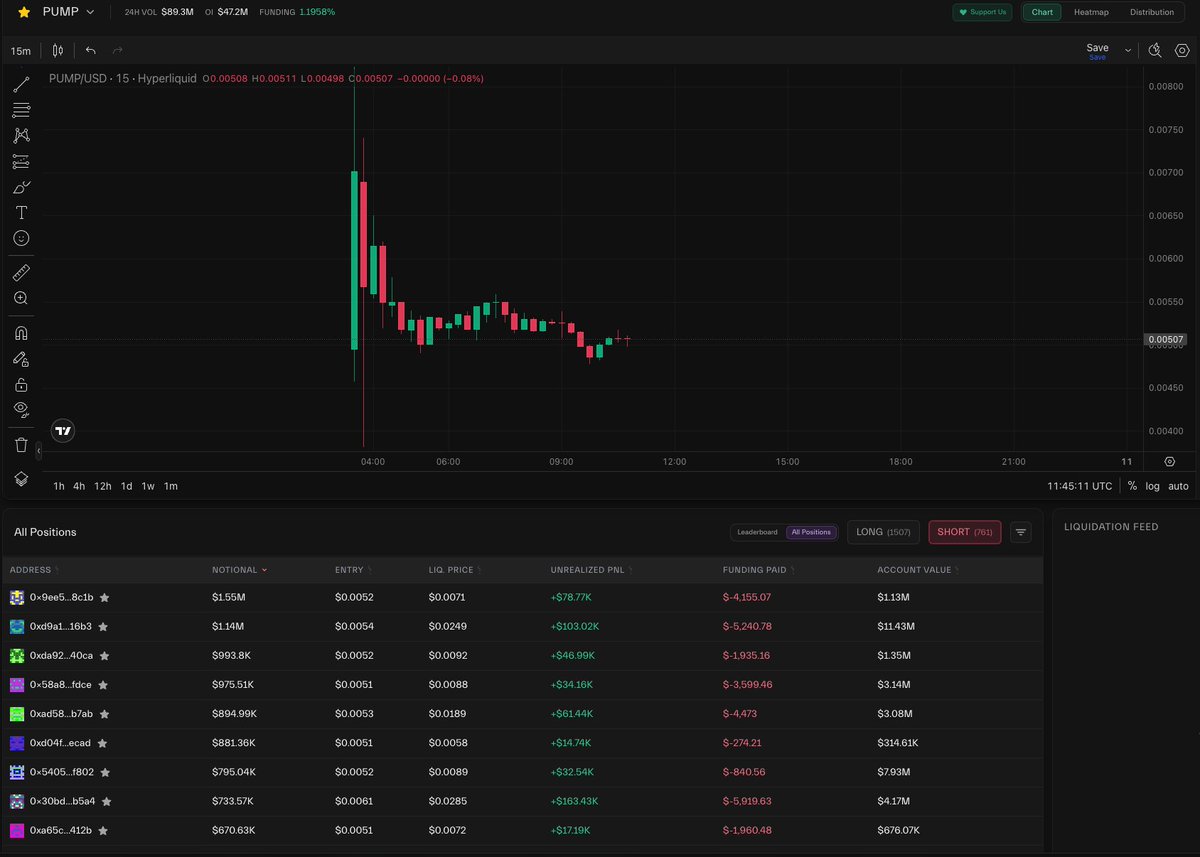Viewport: 1200px width, 857px height.
Task: Select the ruler measure tool
Action: pos(21,272)
